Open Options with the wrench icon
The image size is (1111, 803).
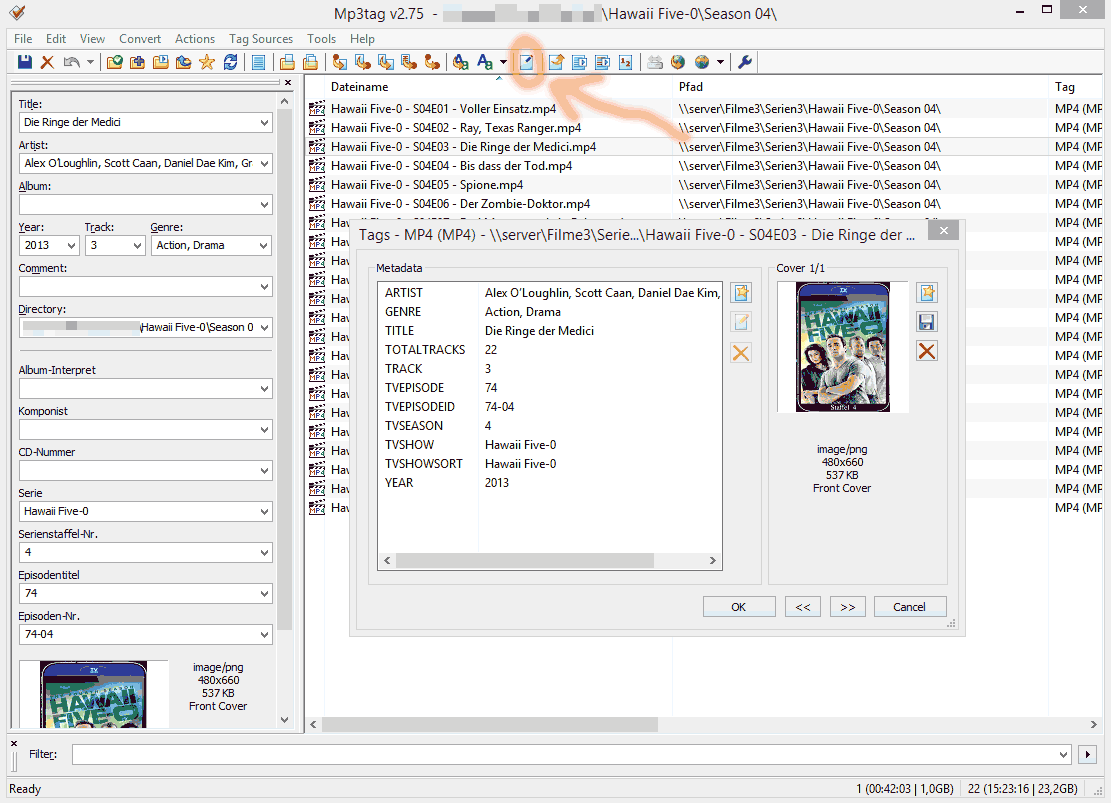tap(745, 62)
